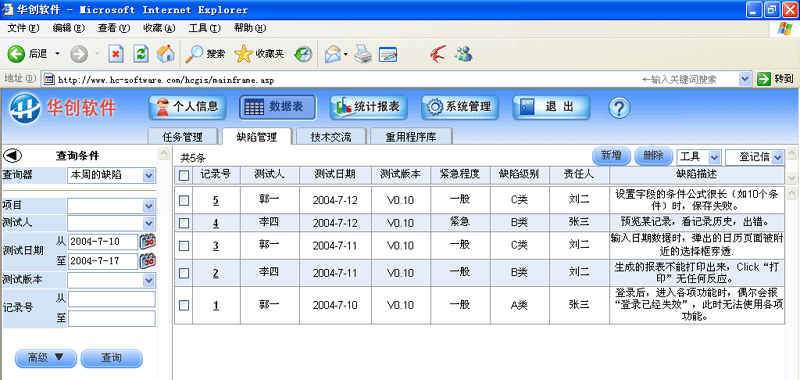Click the Edit page icon in toolbar
800x380 pixels.
coord(388,54)
